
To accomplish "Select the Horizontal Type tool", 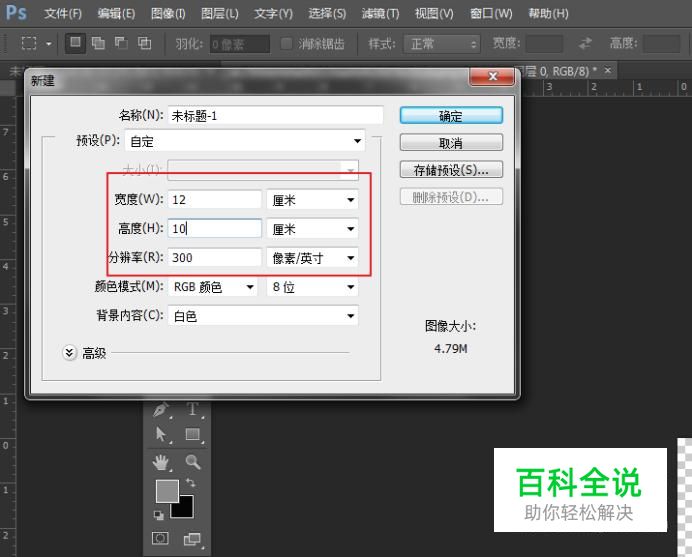I will pos(193,410).
